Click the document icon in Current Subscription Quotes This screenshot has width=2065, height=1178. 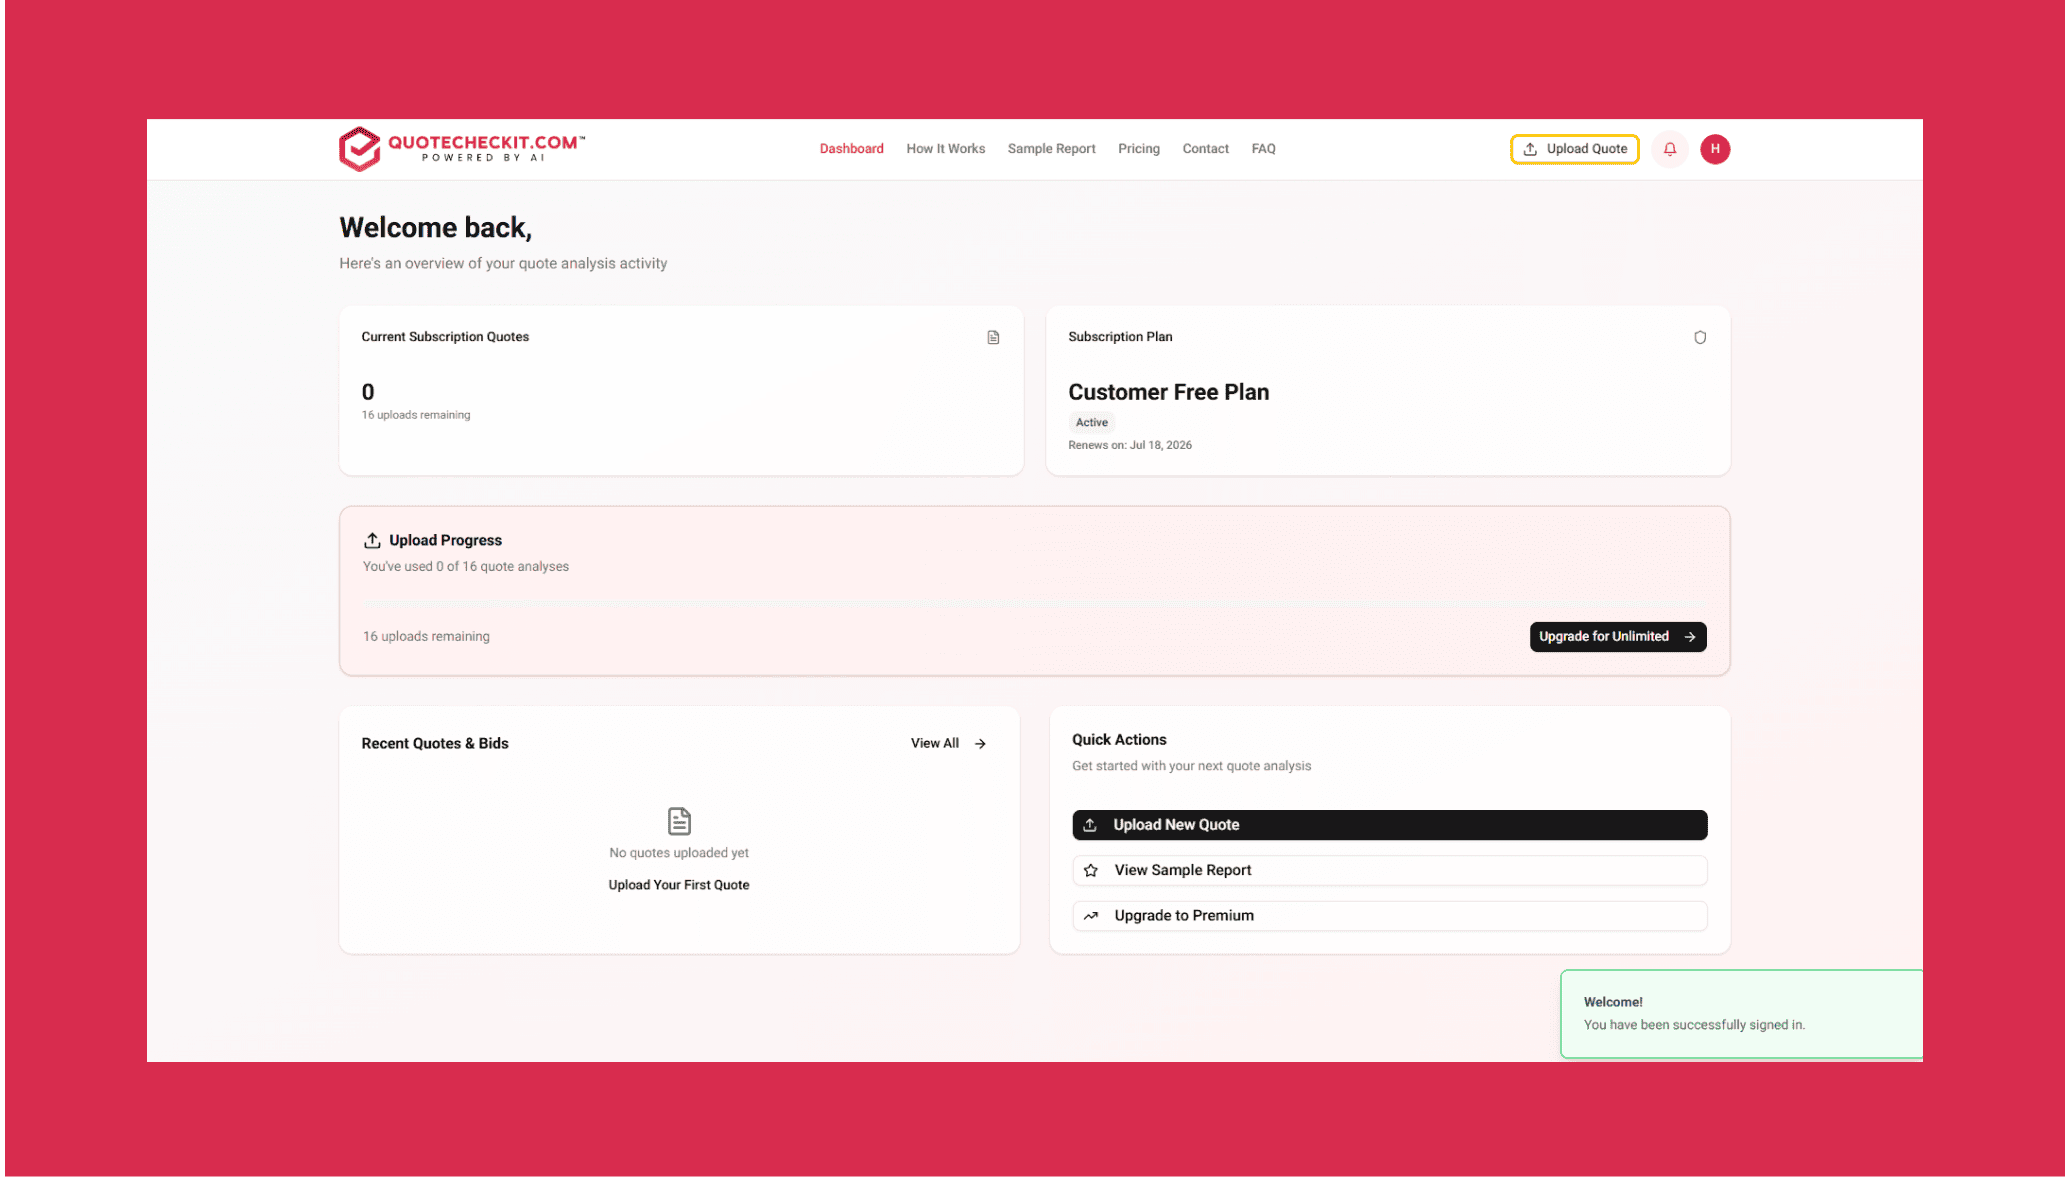(x=993, y=337)
